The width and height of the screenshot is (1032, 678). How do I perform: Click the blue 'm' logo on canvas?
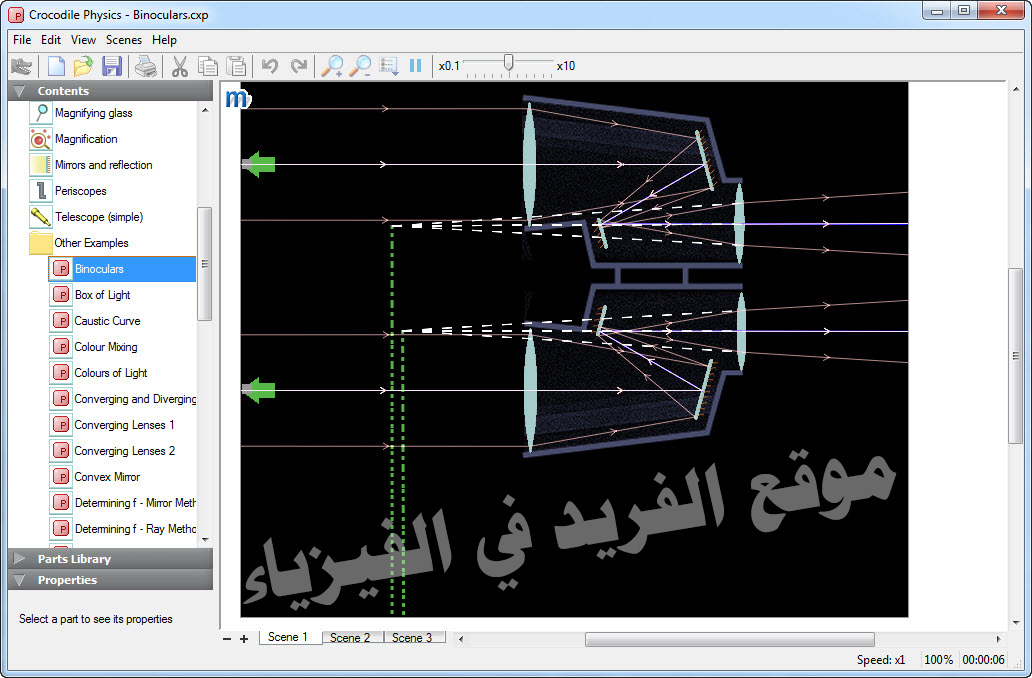pyautogui.click(x=238, y=98)
